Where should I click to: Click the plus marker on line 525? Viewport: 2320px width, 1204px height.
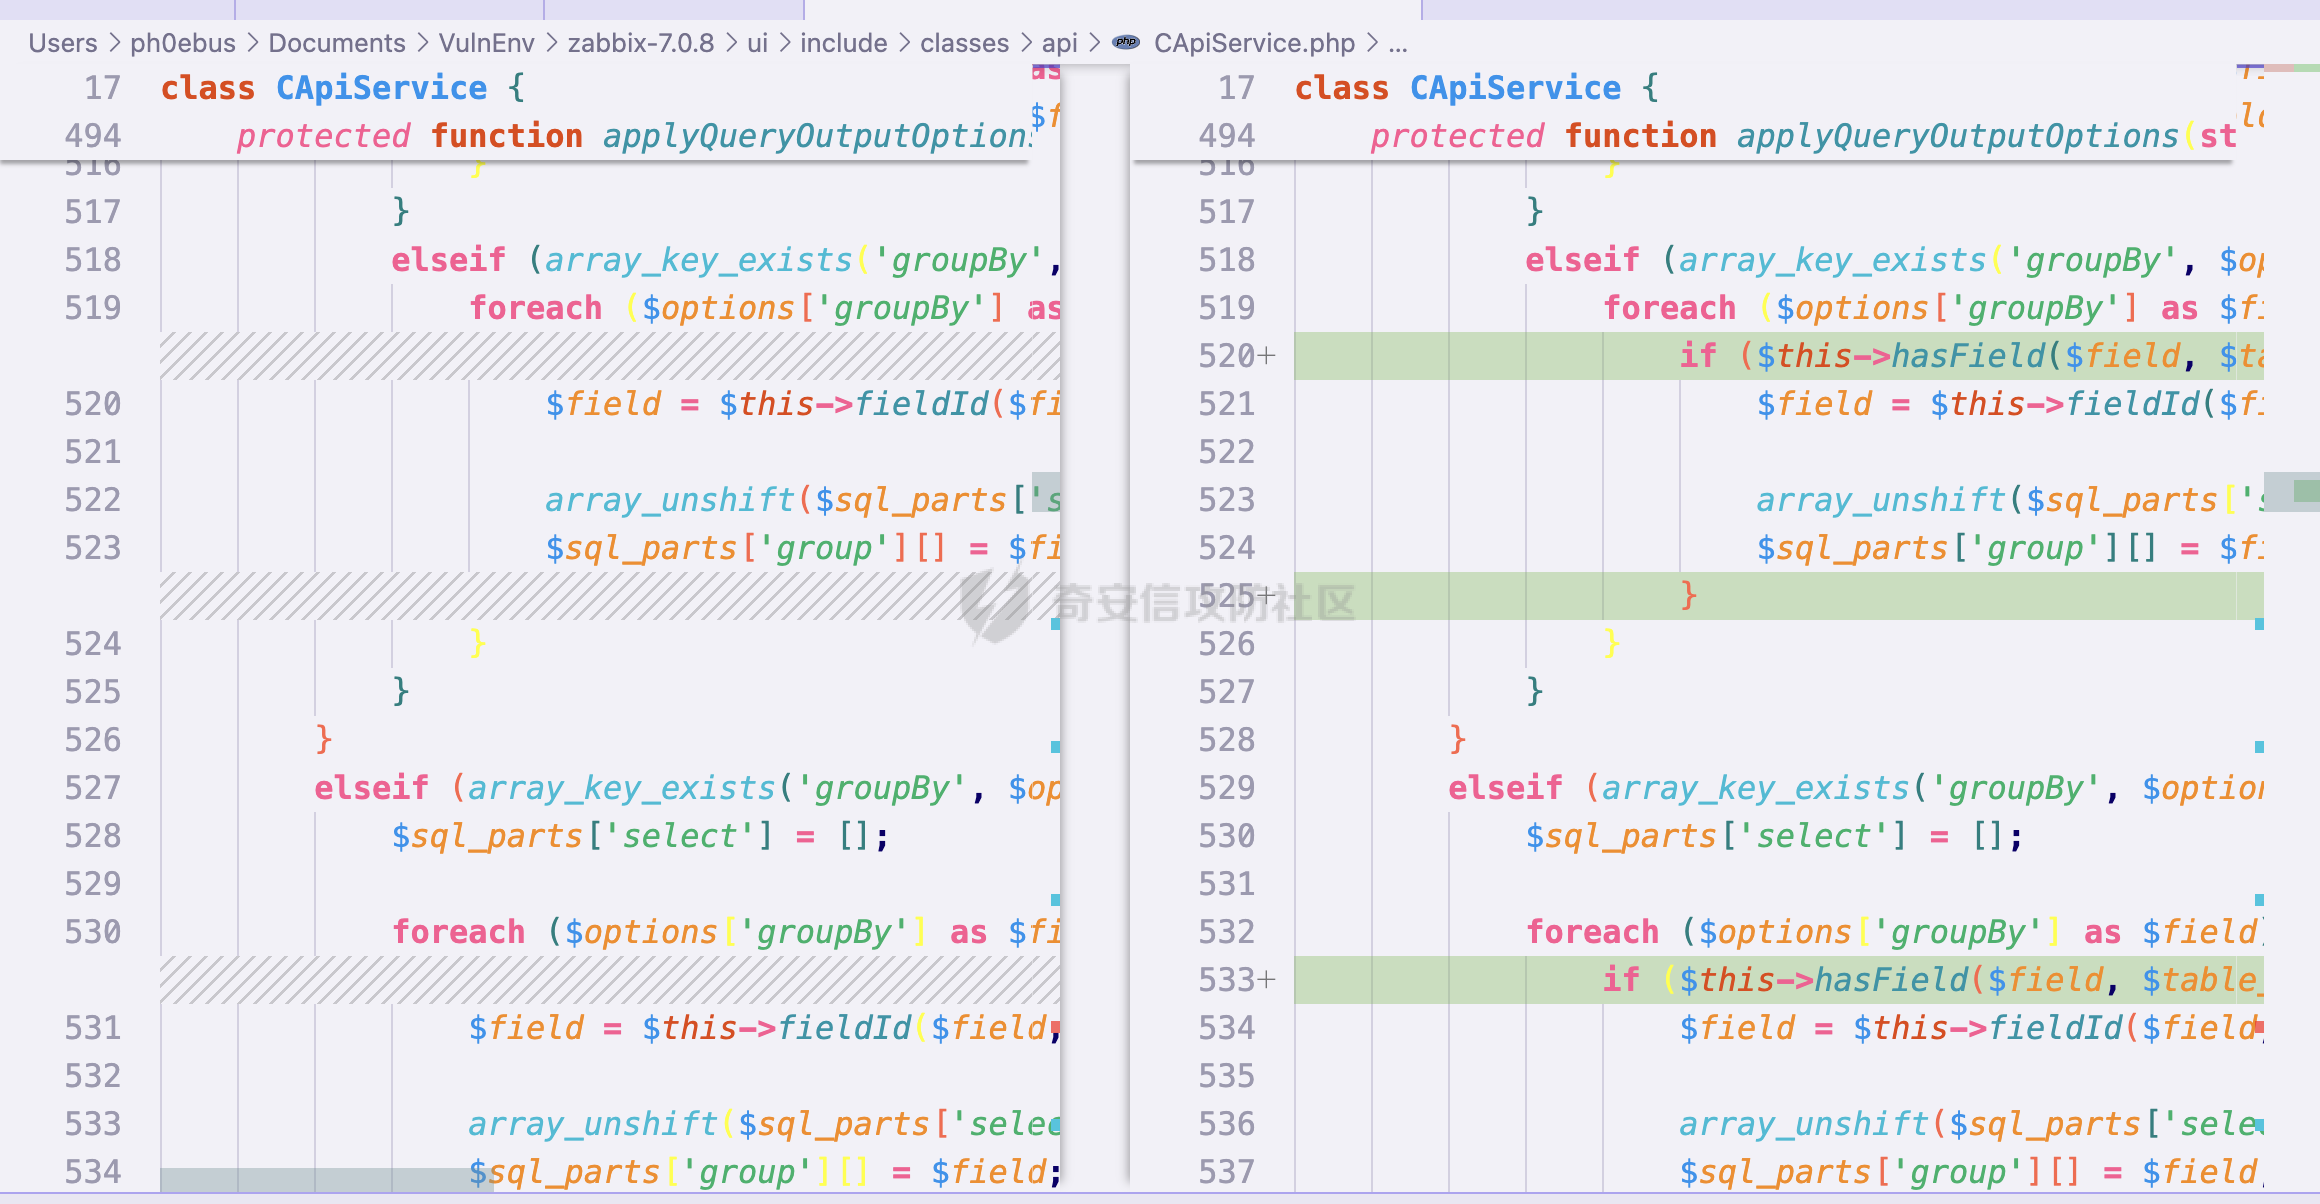coord(1267,596)
